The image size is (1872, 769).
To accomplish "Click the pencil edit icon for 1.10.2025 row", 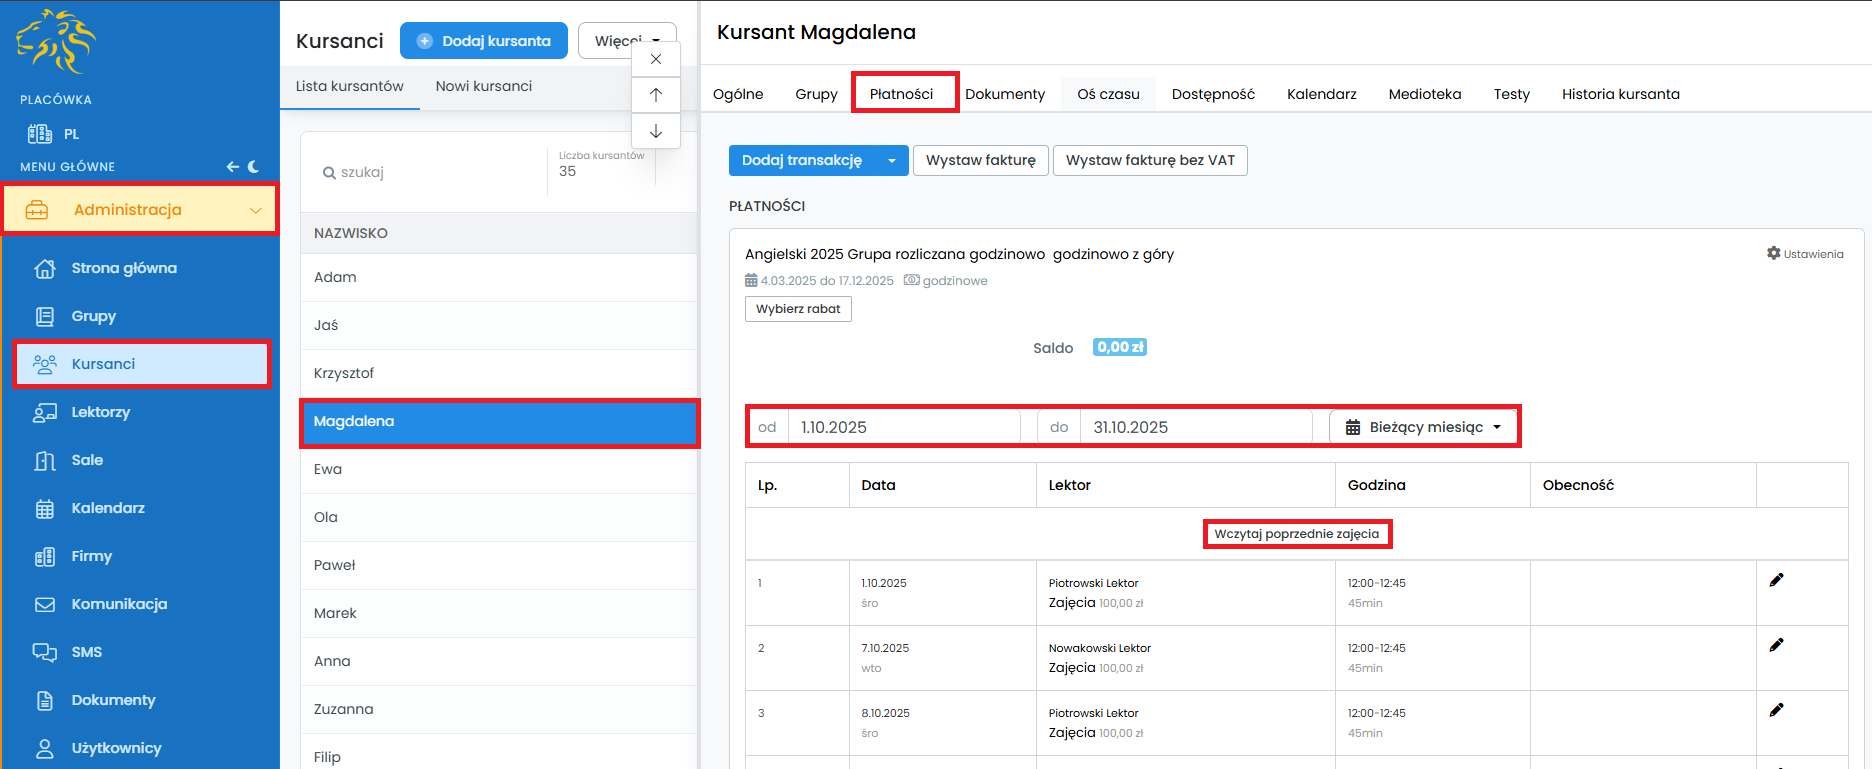I will (x=1776, y=580).
